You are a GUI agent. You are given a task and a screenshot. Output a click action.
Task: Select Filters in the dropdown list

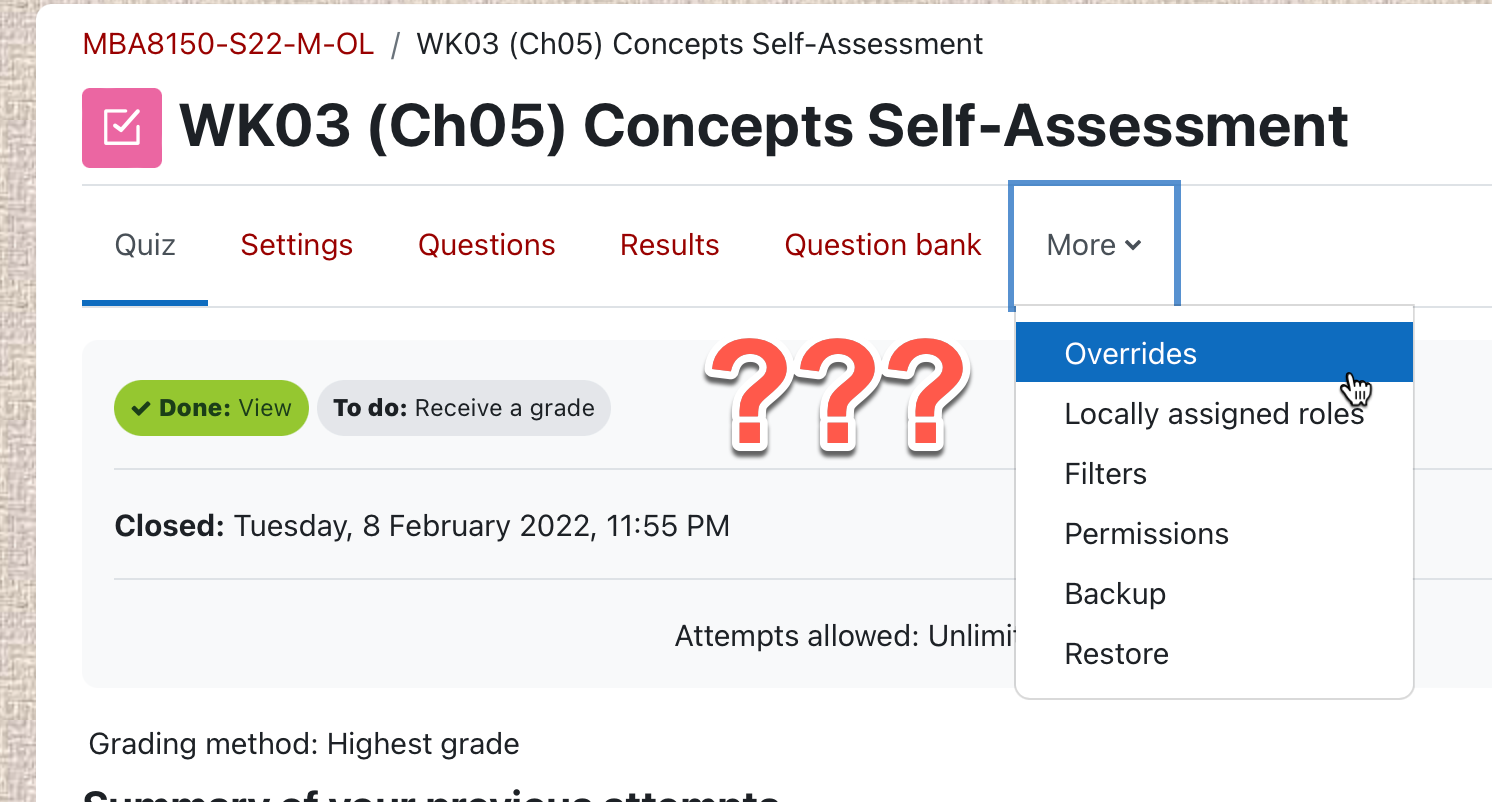pos(1214,473)
